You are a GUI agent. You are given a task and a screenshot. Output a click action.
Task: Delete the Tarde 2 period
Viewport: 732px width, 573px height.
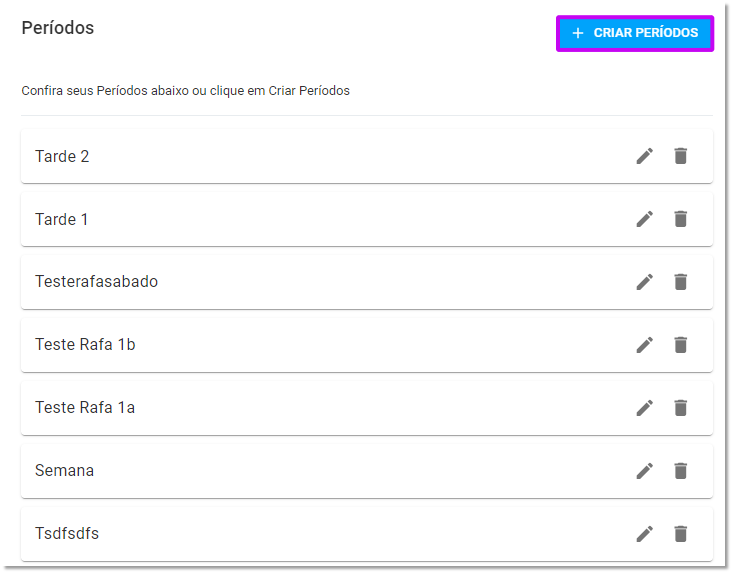coord(681,156)
